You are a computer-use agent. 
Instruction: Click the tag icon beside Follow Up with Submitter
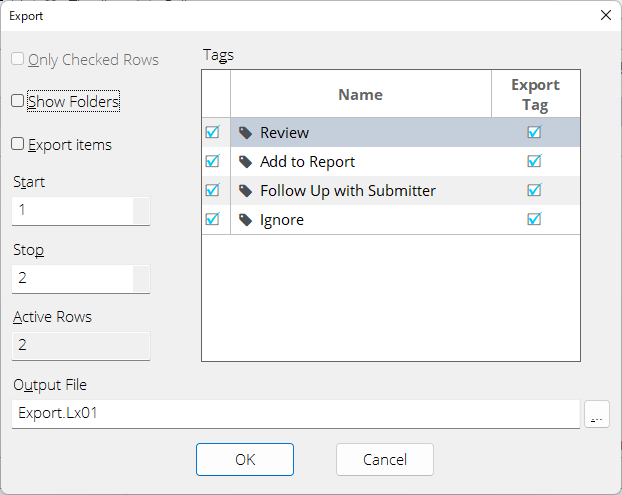pos(246,191)
